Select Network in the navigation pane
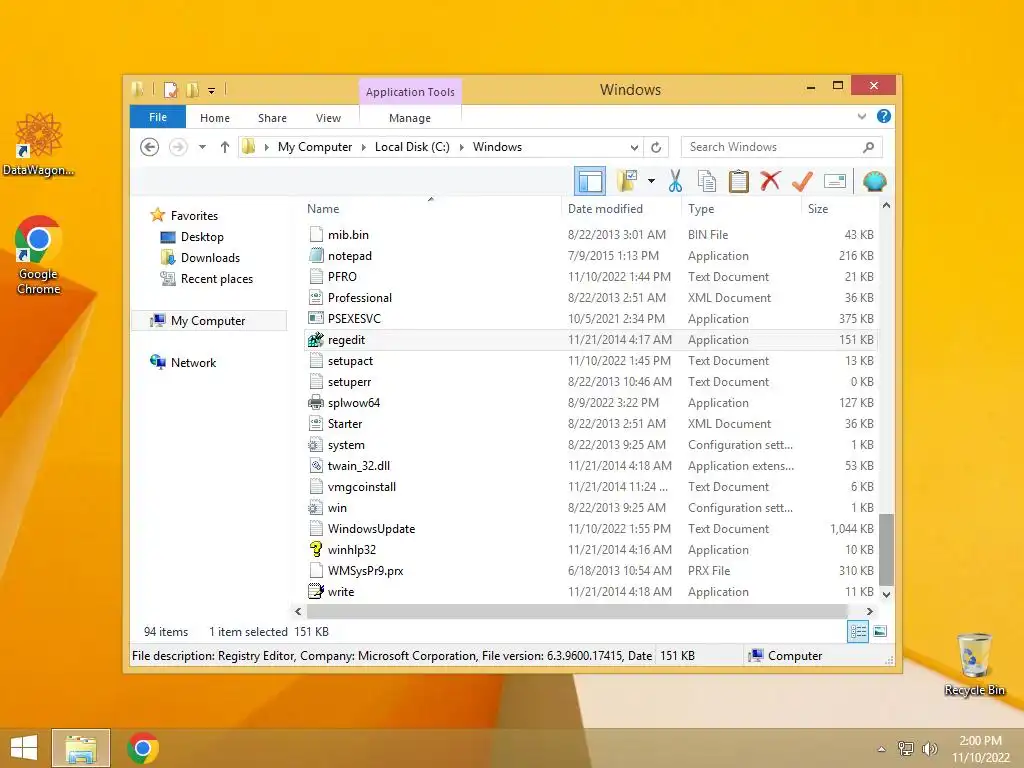1024x768 pixels. [193, 362]
